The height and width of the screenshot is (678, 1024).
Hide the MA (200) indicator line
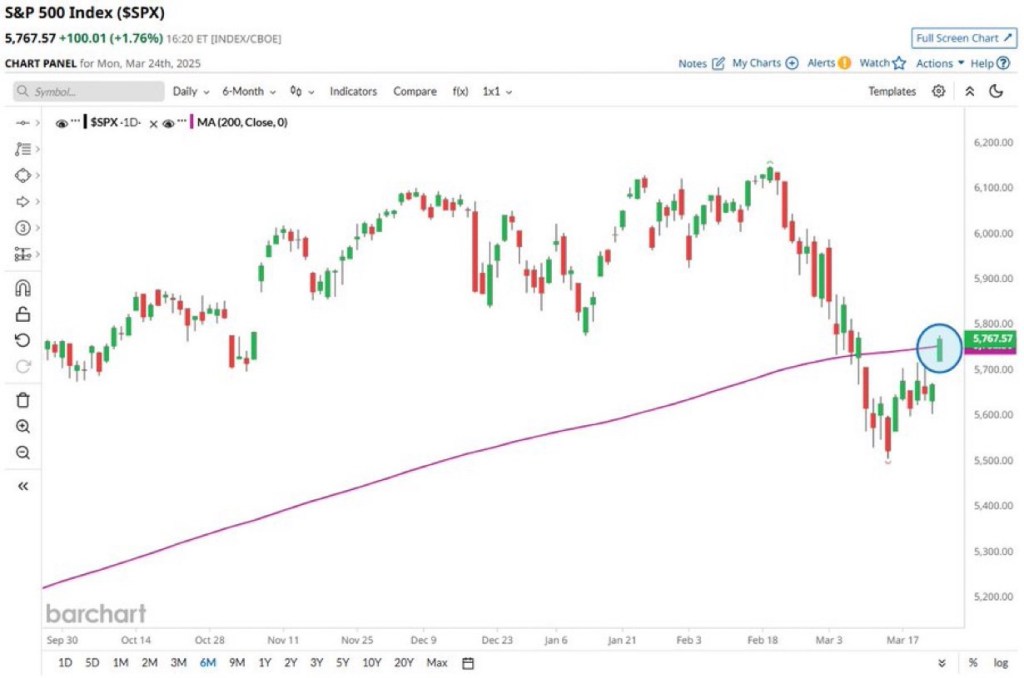(x=171, y=123)
